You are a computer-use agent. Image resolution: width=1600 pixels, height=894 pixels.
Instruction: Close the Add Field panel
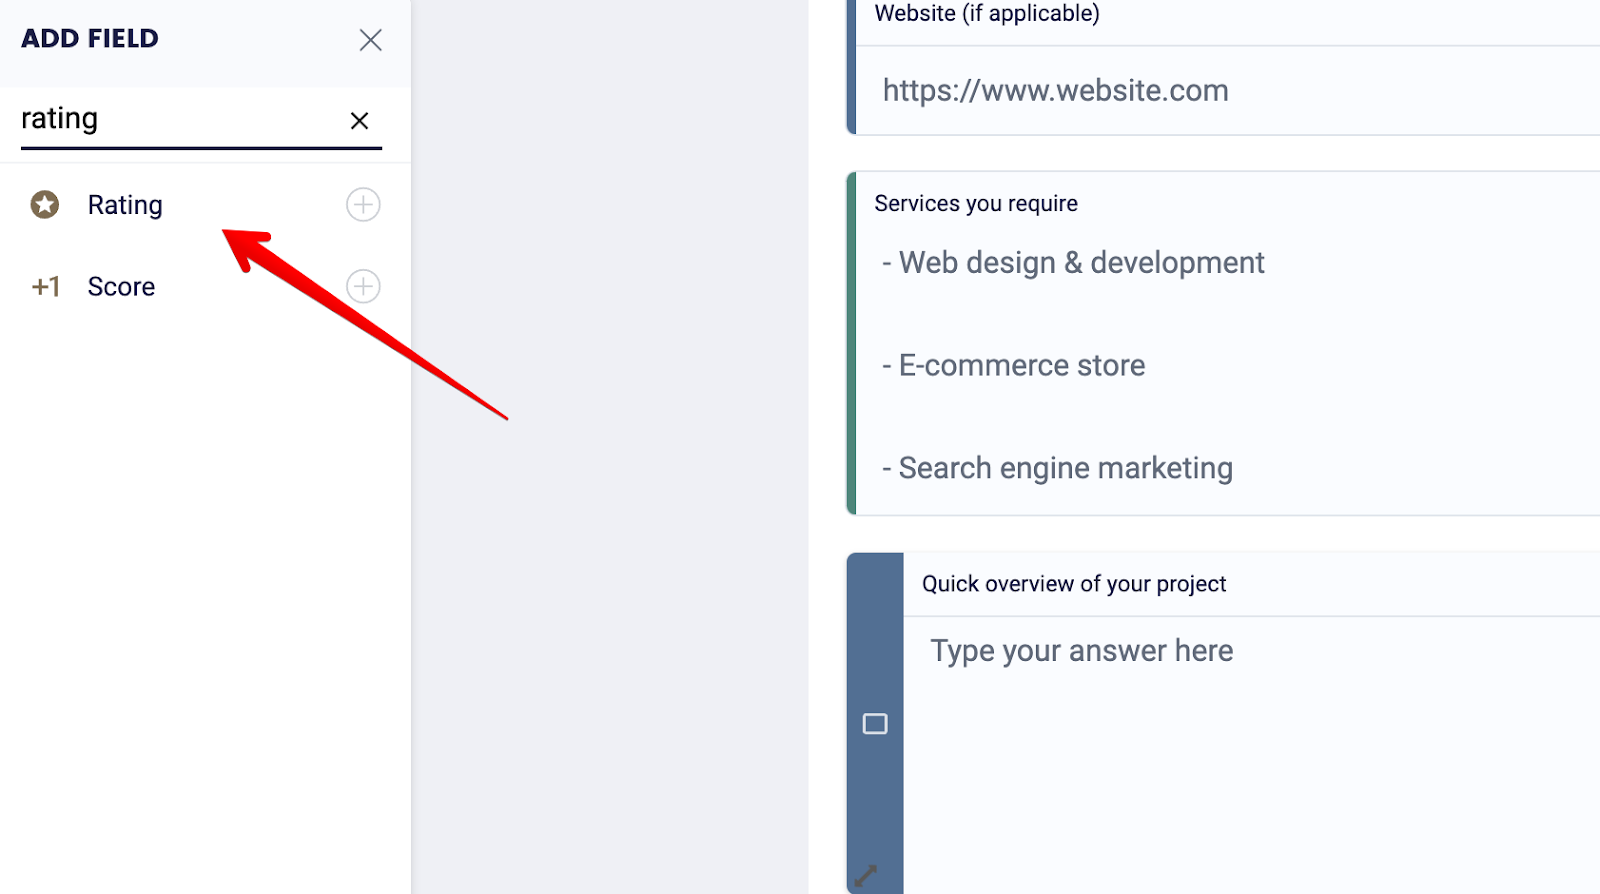370,40
